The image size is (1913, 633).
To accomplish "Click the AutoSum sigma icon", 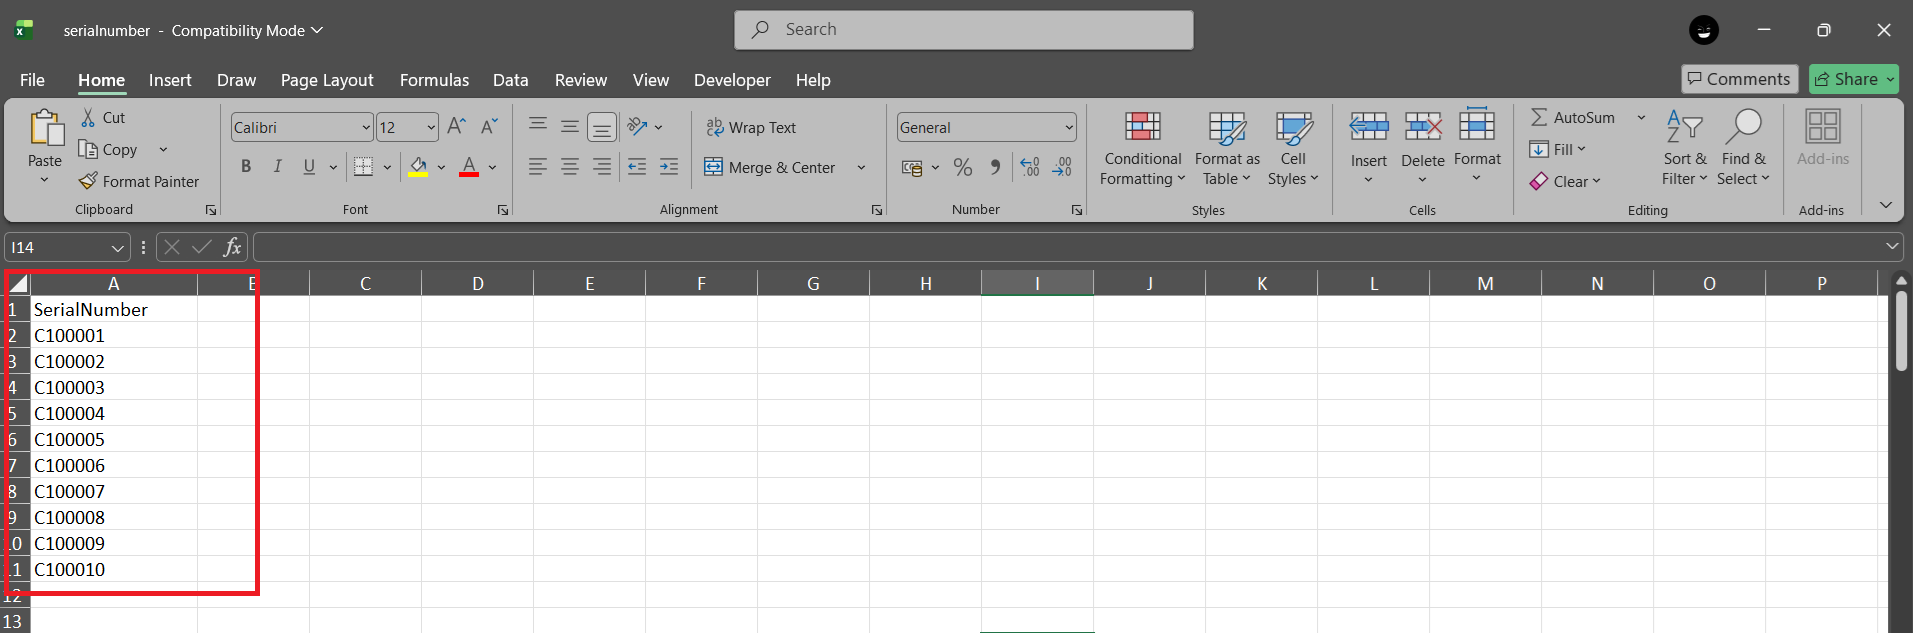I will [1539, 117].
